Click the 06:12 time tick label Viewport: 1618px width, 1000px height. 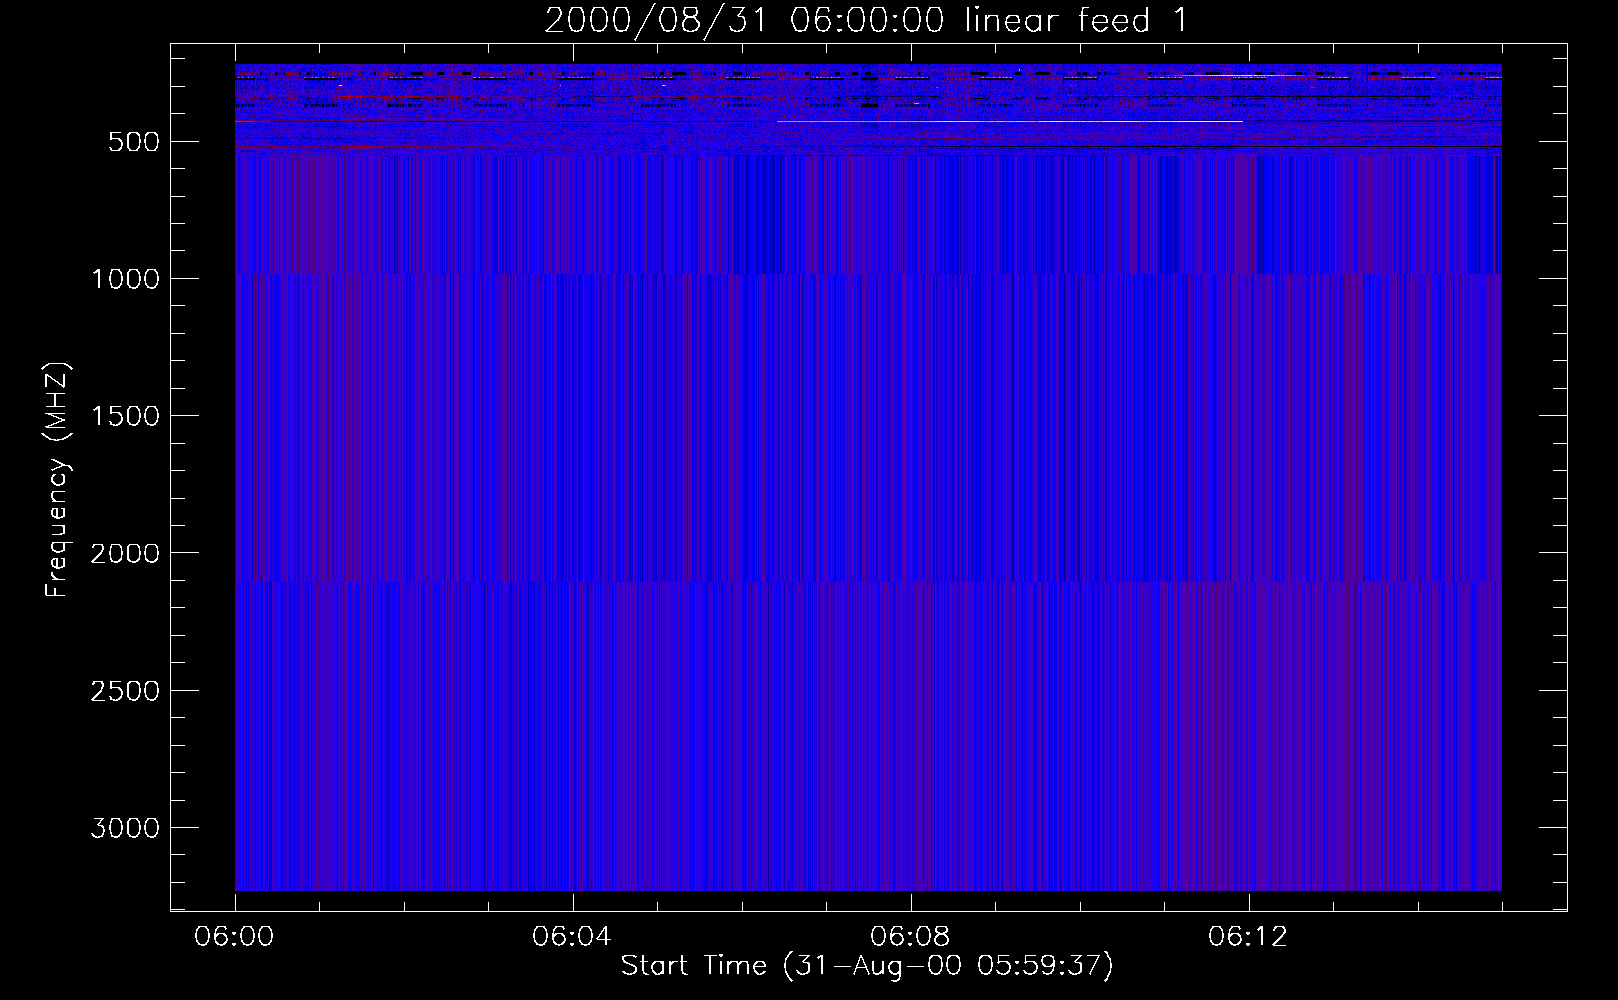(x=1249, y=937)
